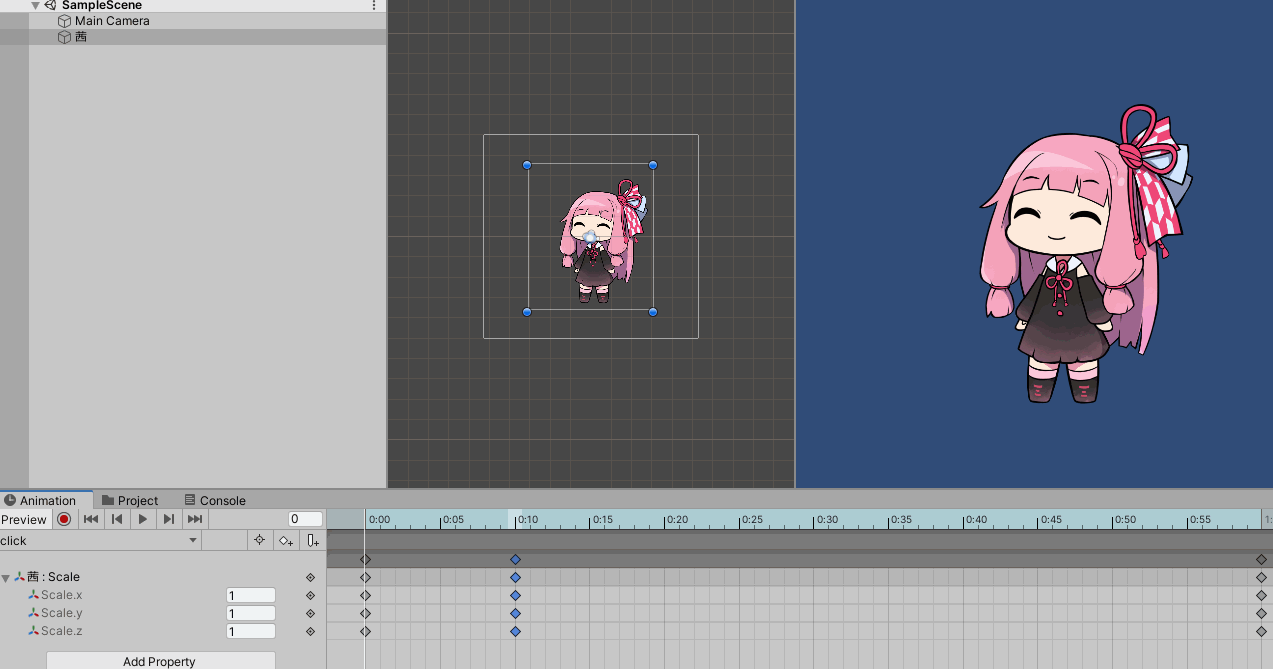The image size is (1273, 669).
Task: Select the Scale.x keyframe at 0:00
Action: (x=365, y=595)
